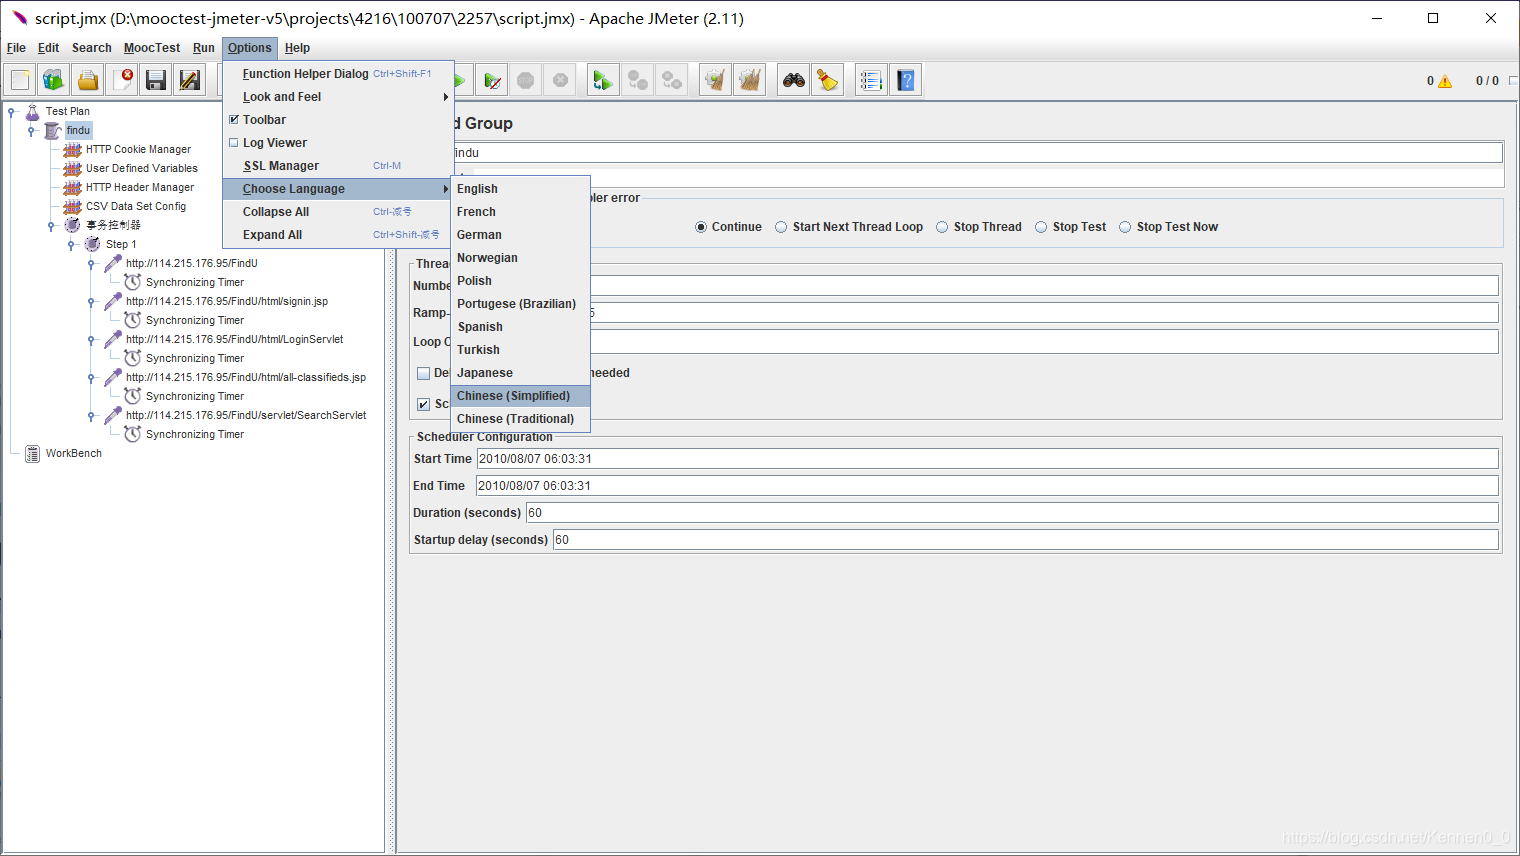Open Search with the binoculars icon
This screenshot has height=856, width=1520.
click(794, 80)
